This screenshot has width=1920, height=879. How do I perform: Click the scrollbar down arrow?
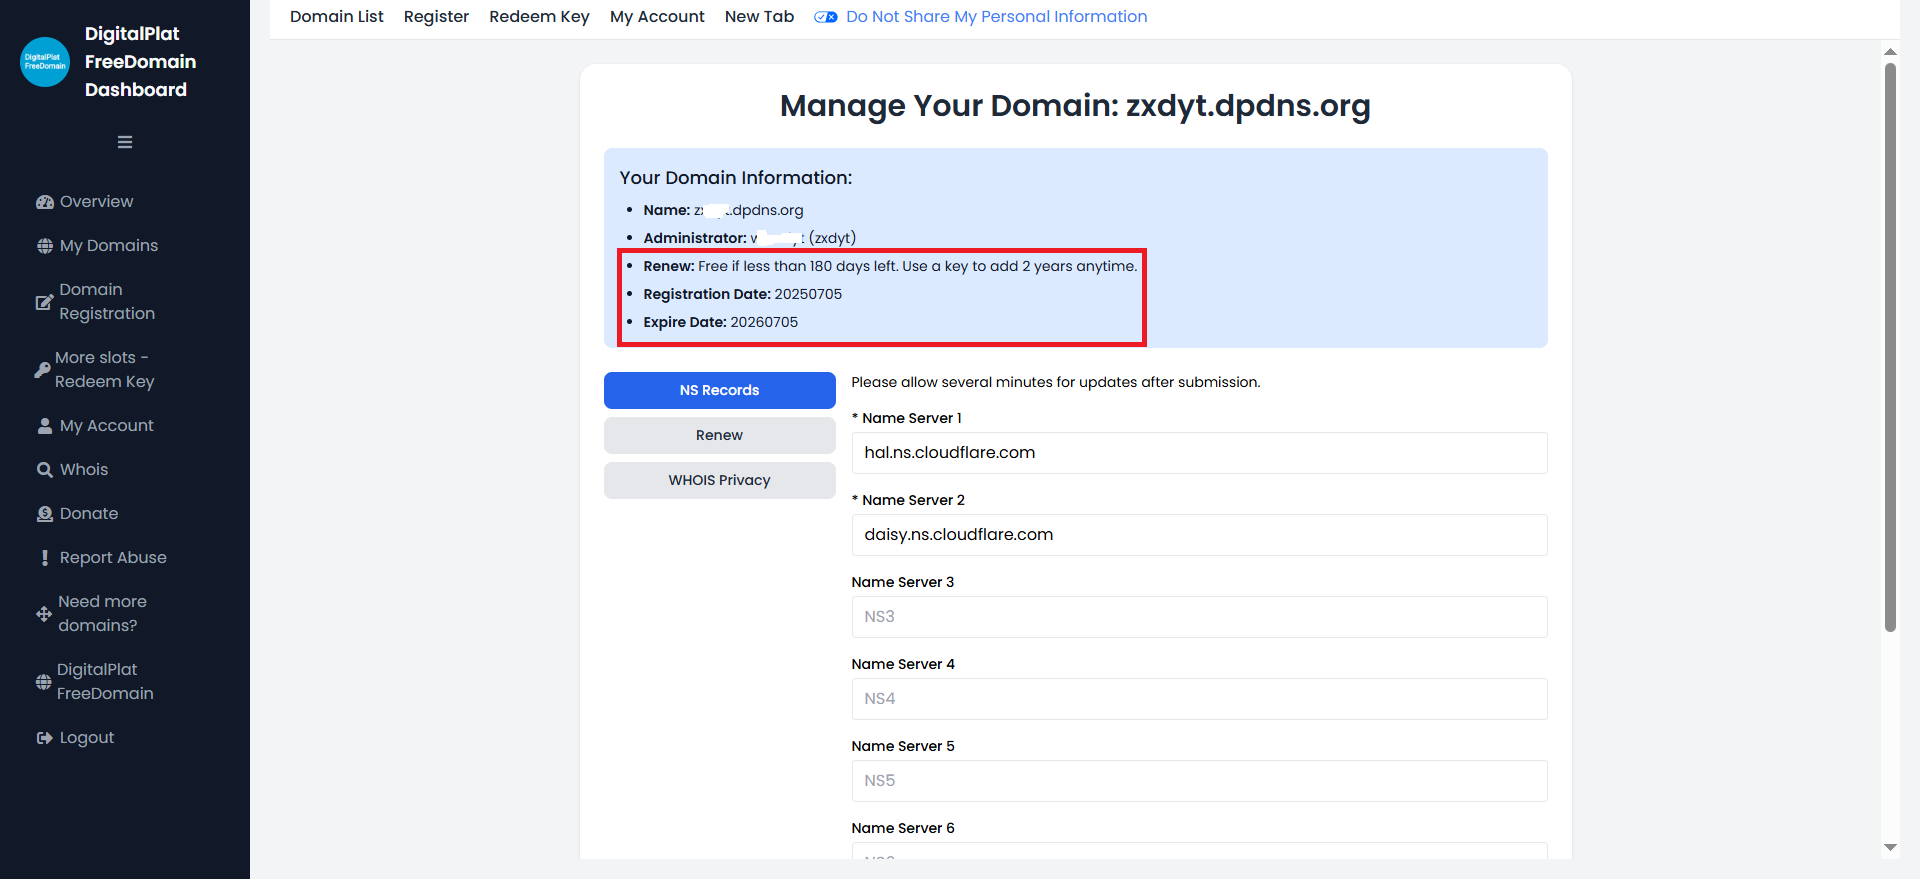pos(1890,847)
